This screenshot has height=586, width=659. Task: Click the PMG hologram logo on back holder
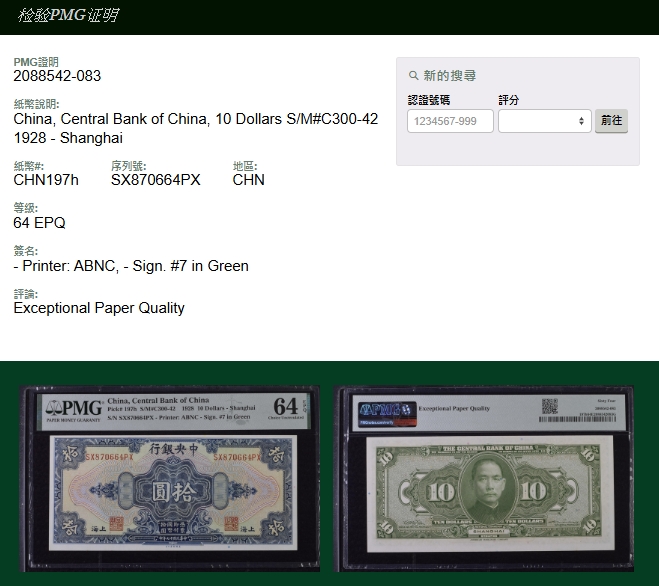click(x=387, y=414)
